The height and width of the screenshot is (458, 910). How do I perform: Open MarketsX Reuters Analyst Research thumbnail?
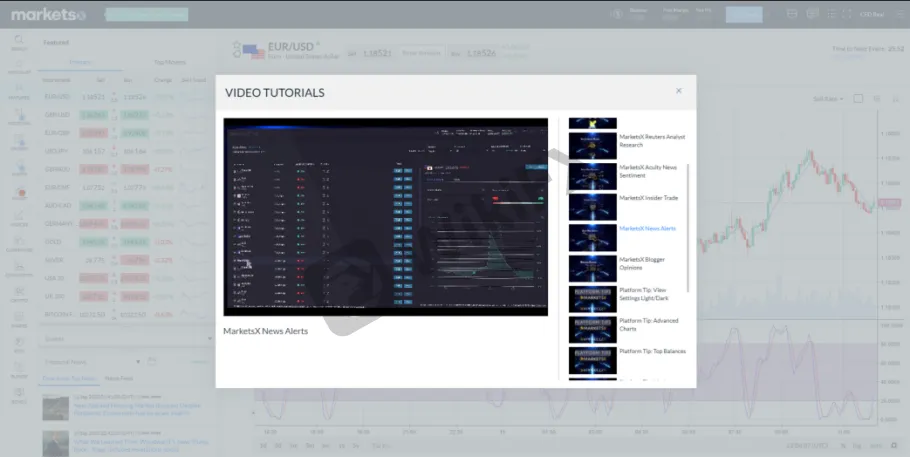[x=593, y=145]
